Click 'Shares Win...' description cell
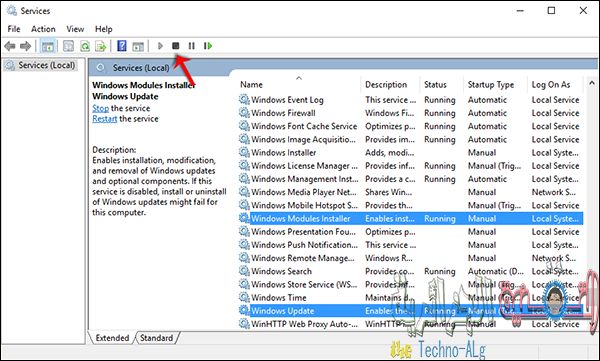 pyautogui.click(x=389, y=192)
